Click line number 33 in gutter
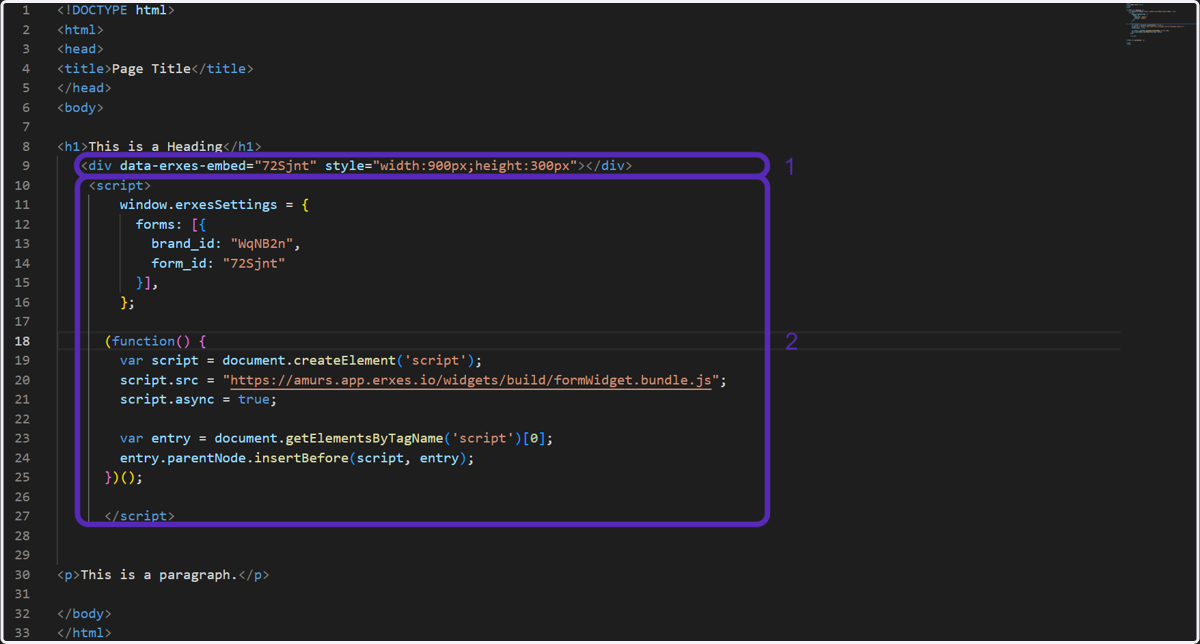The height and width of the screenshot is (644, 1200). pyautogui.click(x=23, y=633)
